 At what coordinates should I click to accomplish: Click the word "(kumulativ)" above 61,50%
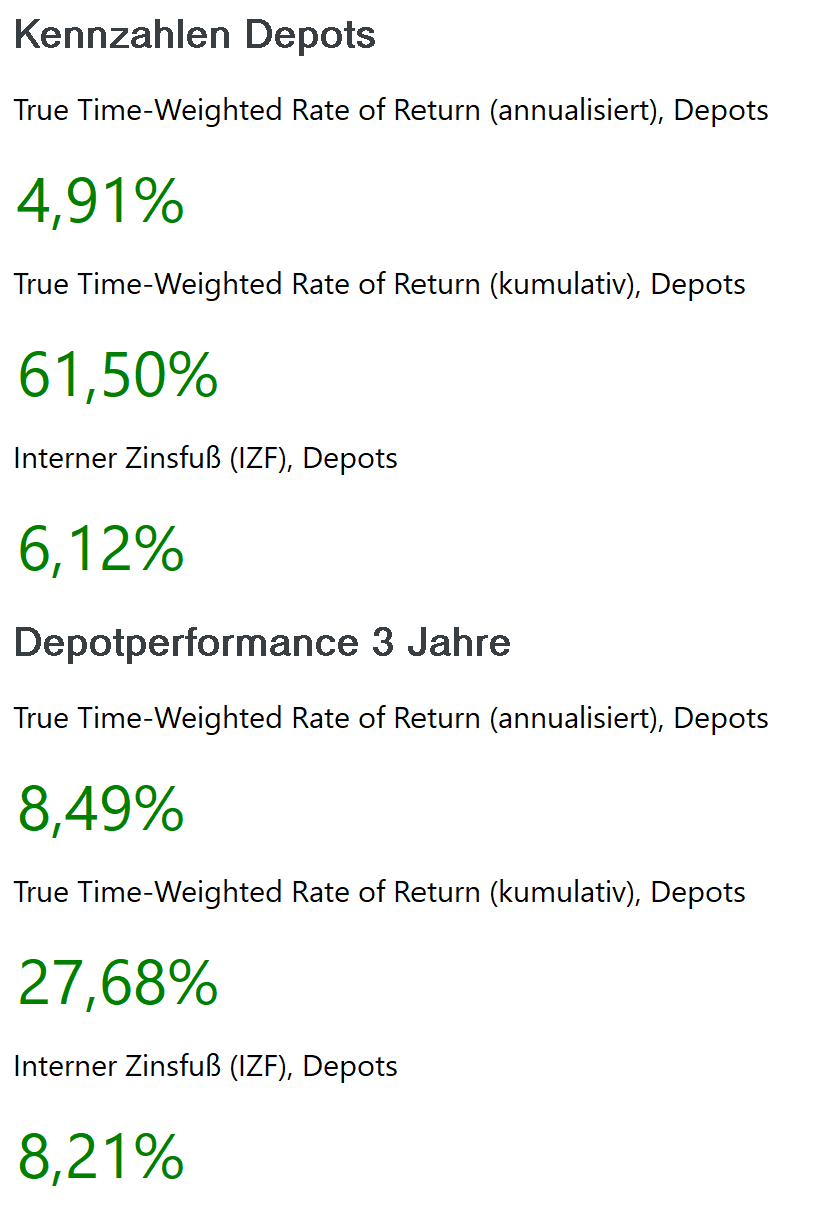pos(564,285)
